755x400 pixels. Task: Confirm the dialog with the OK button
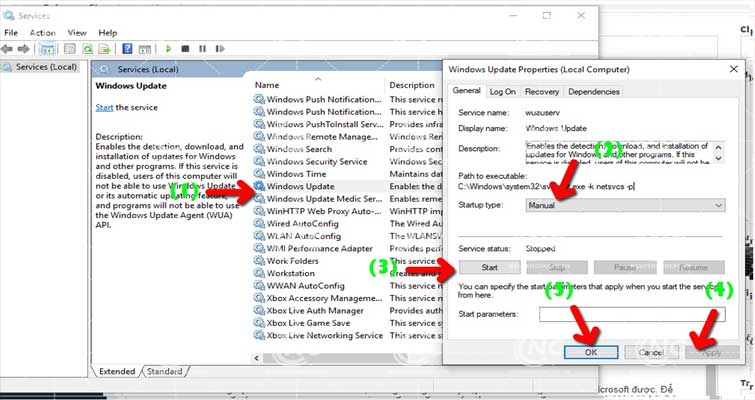(x=591, y=352)
